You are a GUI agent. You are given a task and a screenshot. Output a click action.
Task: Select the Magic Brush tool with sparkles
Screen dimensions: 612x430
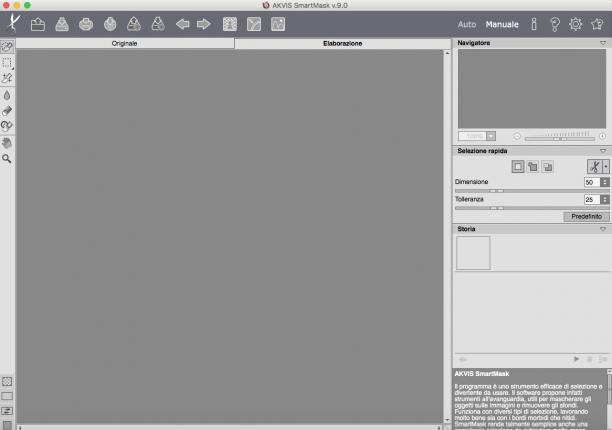pyautogui.click(x=7, y=78)
